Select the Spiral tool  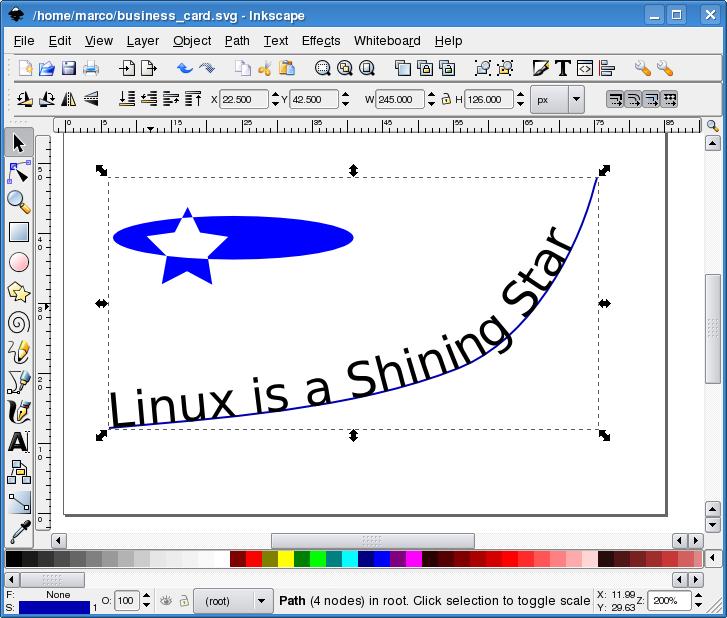point(19,322)
